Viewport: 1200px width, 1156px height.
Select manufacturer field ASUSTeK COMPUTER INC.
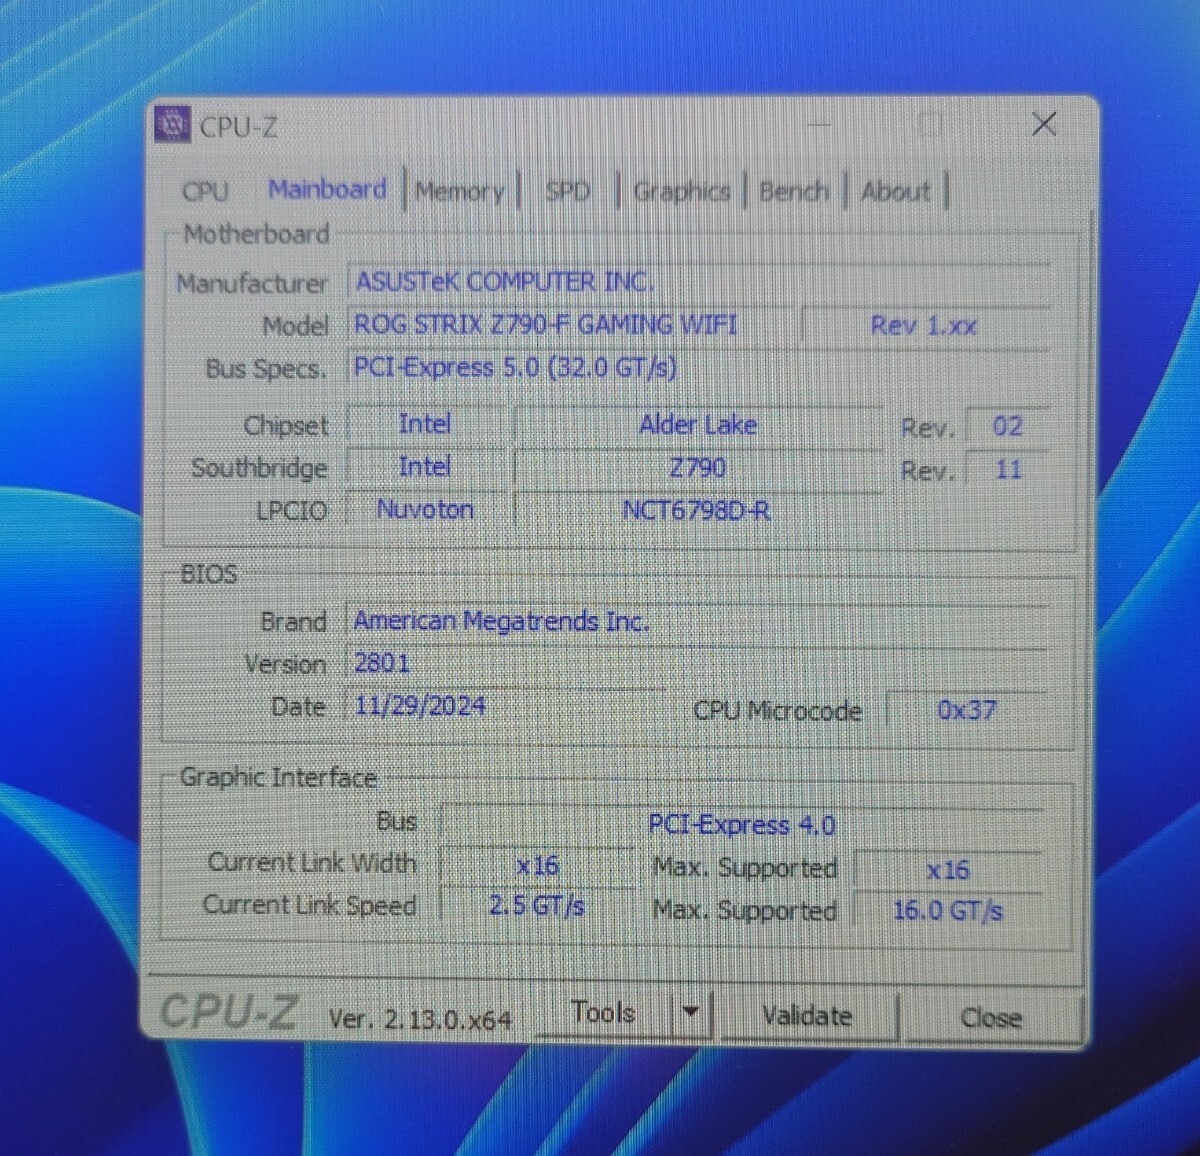(698, 281)
